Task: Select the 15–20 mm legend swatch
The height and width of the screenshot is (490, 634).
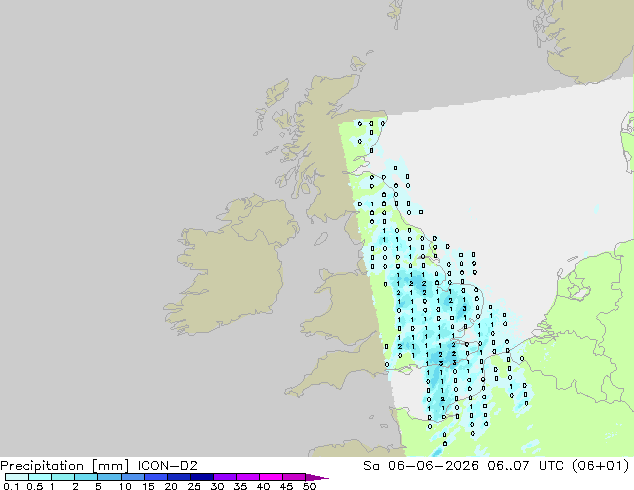Action: tap(156, 477)
